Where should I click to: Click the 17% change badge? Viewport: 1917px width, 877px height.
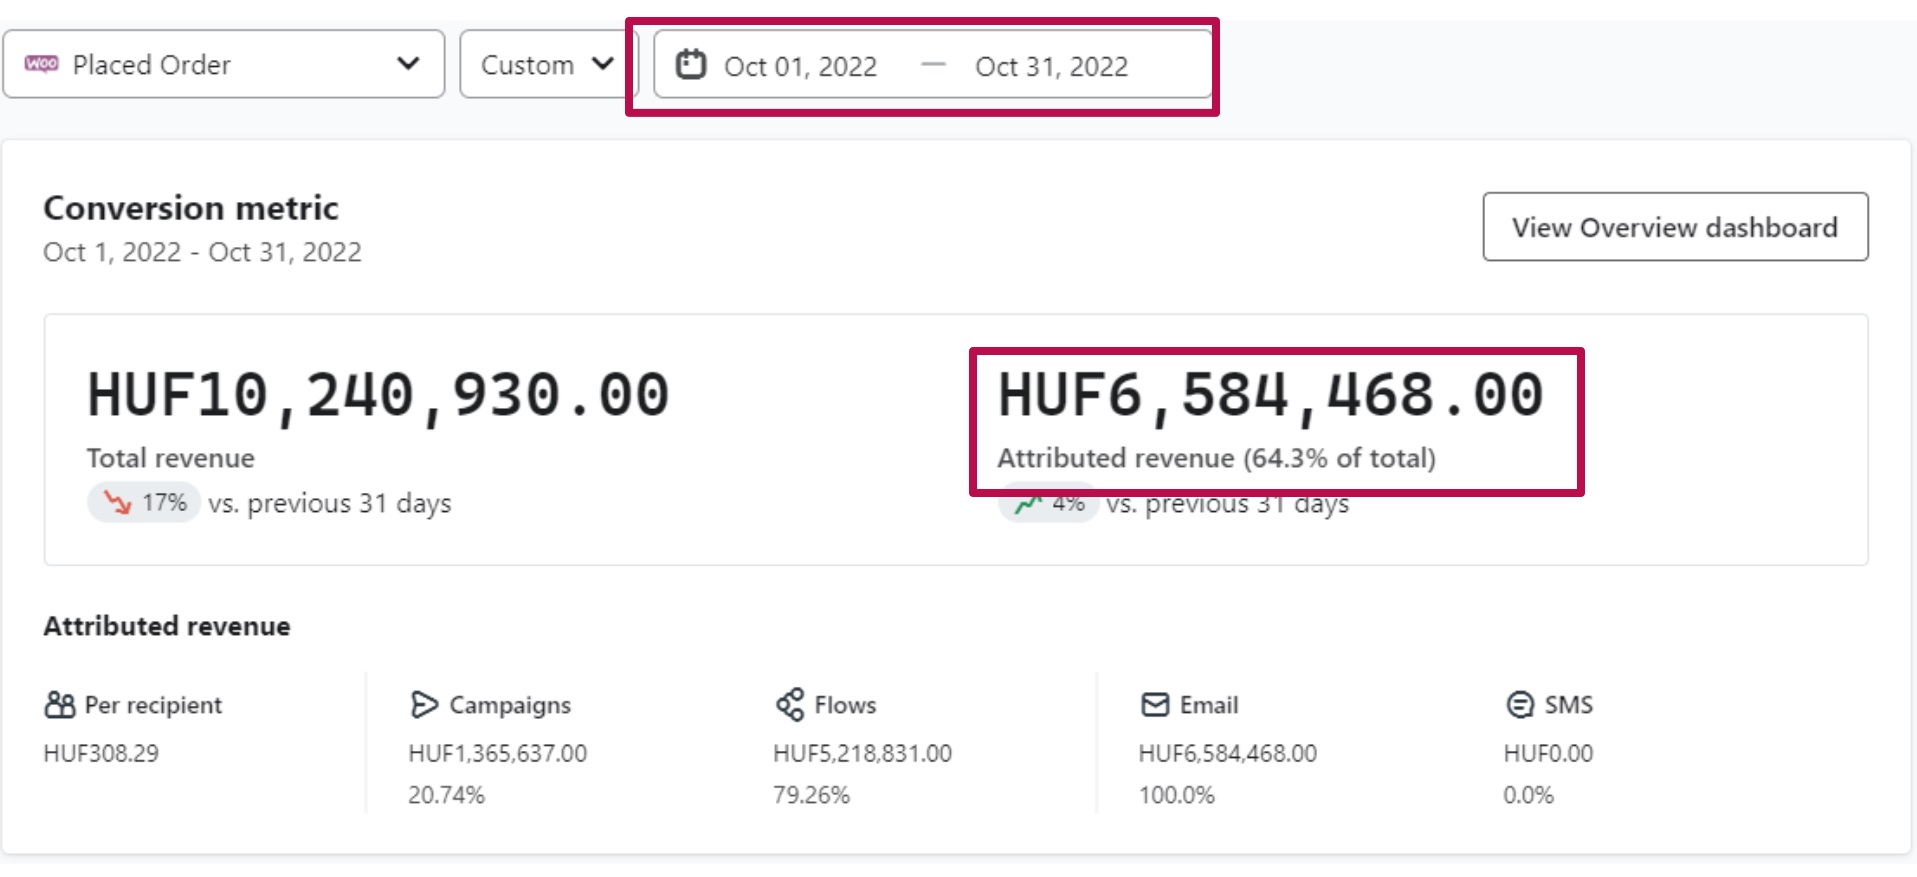coord(145,502)
